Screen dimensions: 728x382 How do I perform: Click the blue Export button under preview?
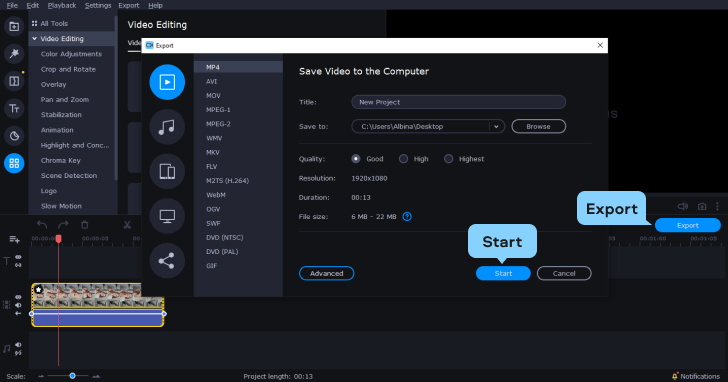tap(688, 225)
